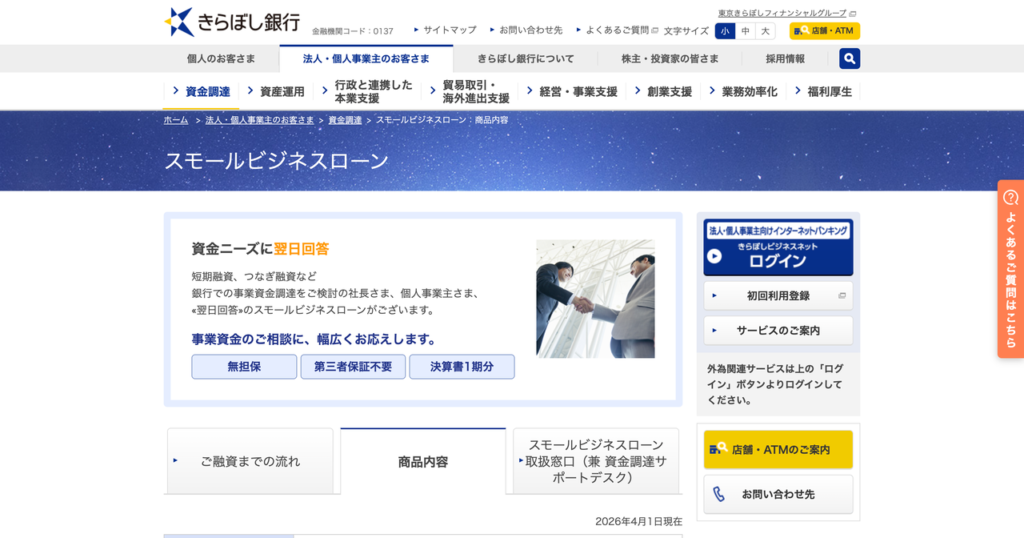Open 初回利用登録

tap(778, 296)
